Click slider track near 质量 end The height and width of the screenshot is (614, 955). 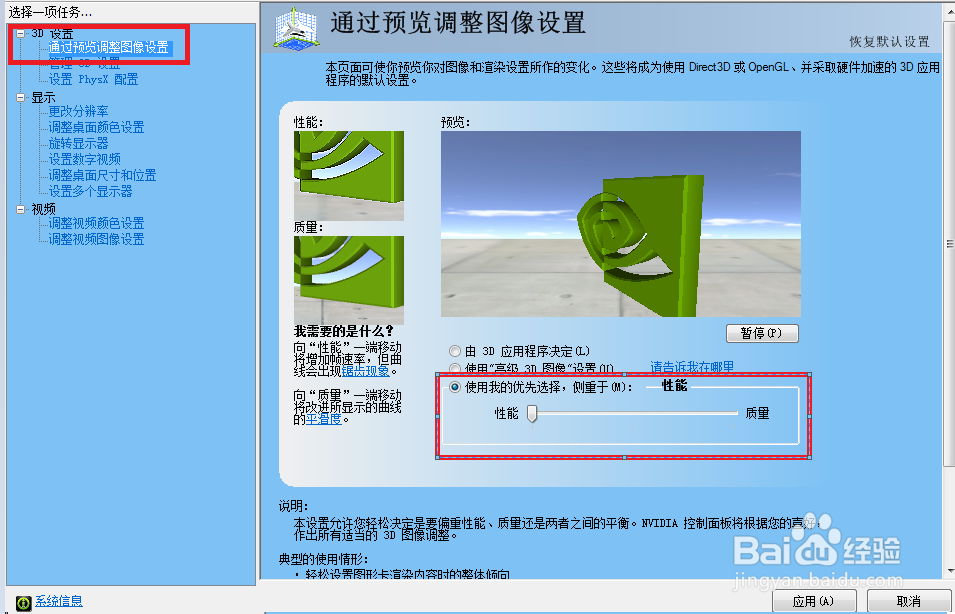(x=731, y=413)
